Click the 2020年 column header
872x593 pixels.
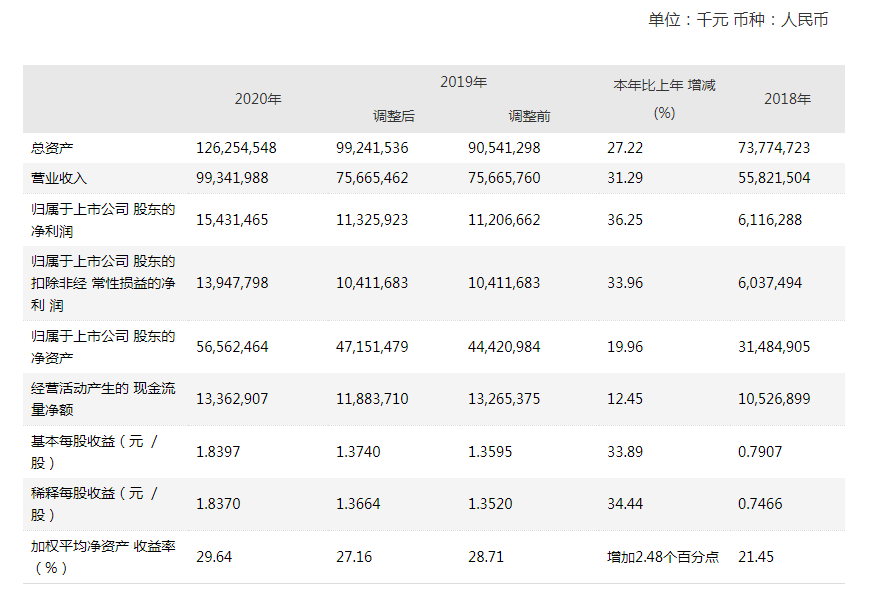[258, 99]
